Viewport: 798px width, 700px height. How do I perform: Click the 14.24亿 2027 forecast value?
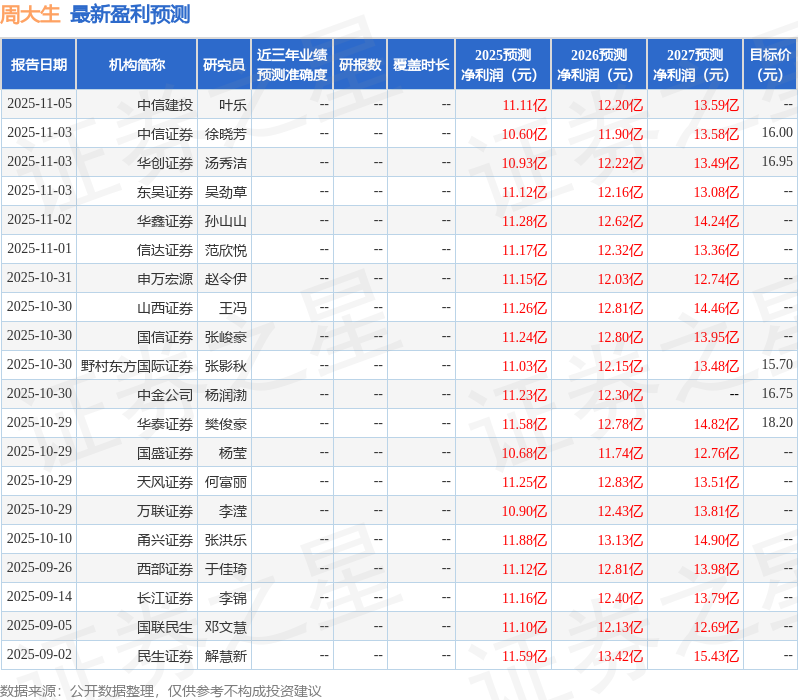[x=717, y=221]
